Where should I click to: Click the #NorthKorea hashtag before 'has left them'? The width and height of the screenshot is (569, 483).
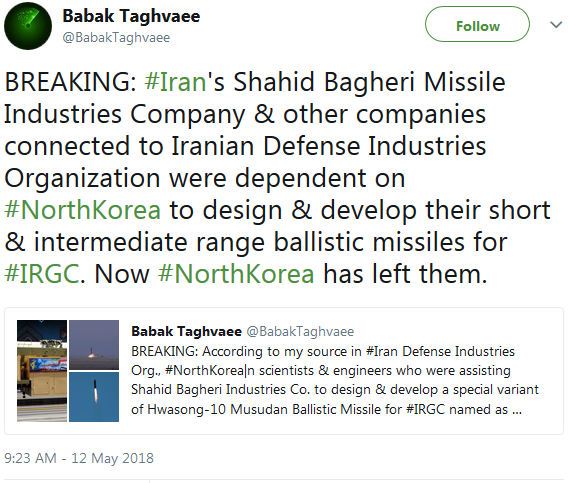click(x=236, y=274)
